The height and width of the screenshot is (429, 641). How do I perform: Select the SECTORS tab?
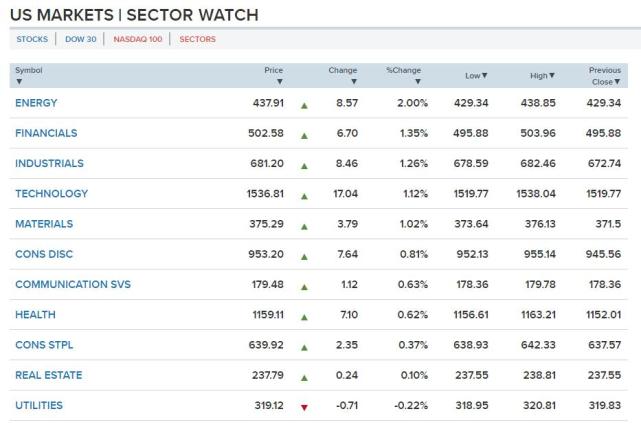click(x=197, y=39)
